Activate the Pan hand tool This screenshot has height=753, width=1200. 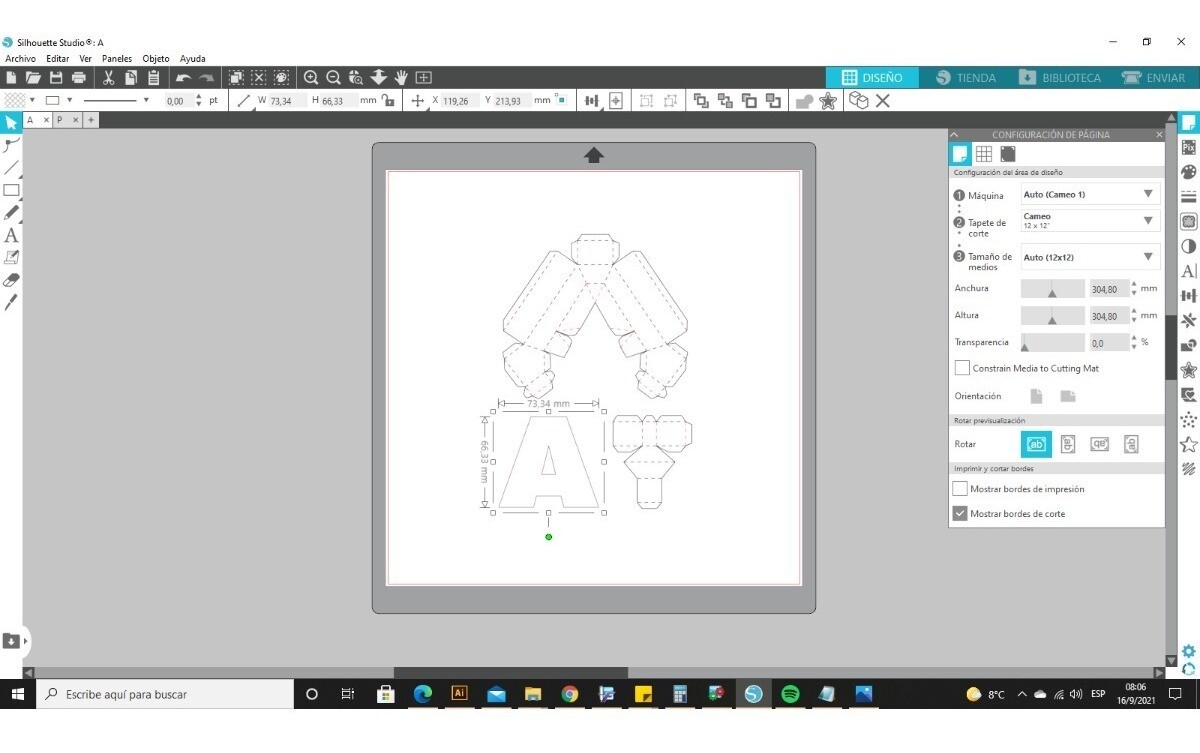(x=401, y=77)
